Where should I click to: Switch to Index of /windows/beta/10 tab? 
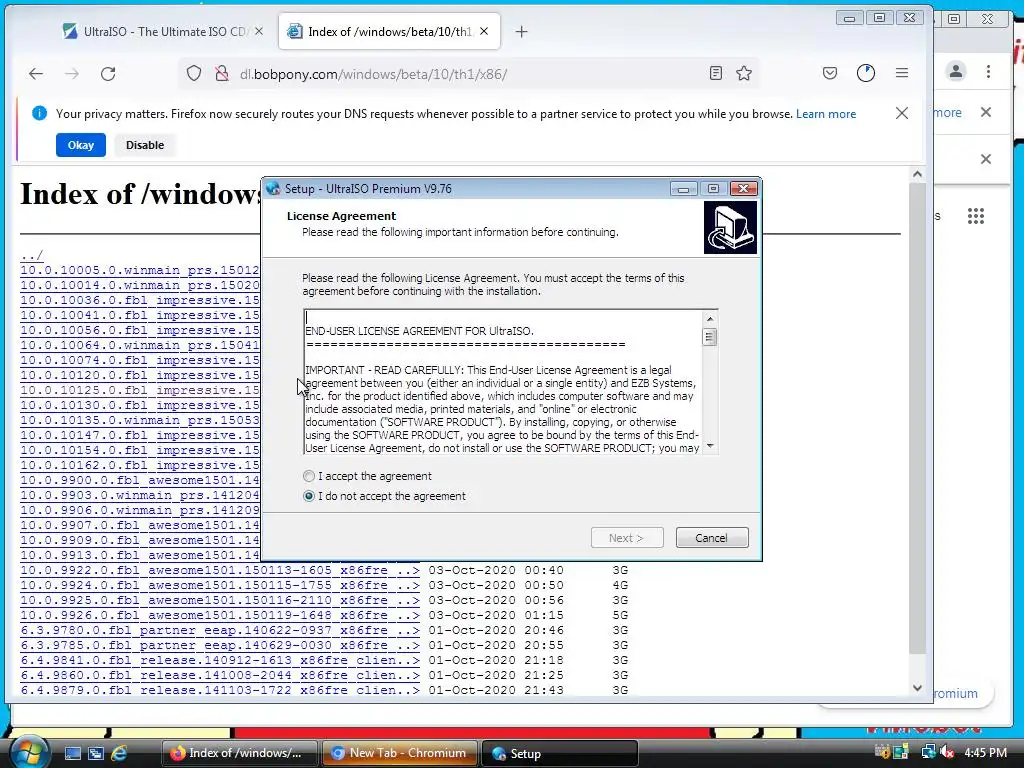389,31
